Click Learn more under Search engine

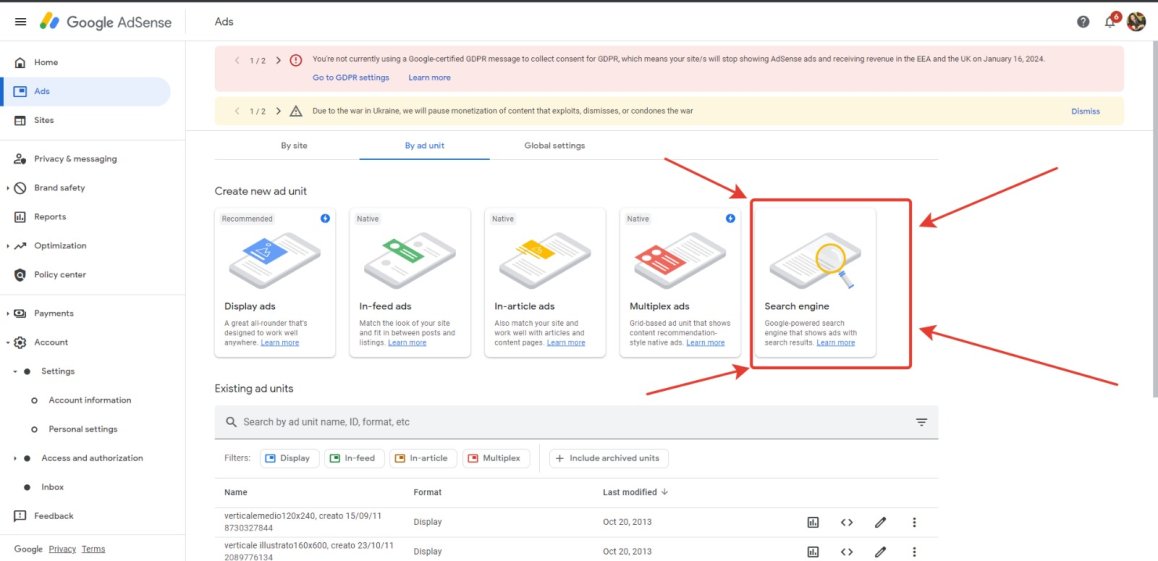point(836,343)
